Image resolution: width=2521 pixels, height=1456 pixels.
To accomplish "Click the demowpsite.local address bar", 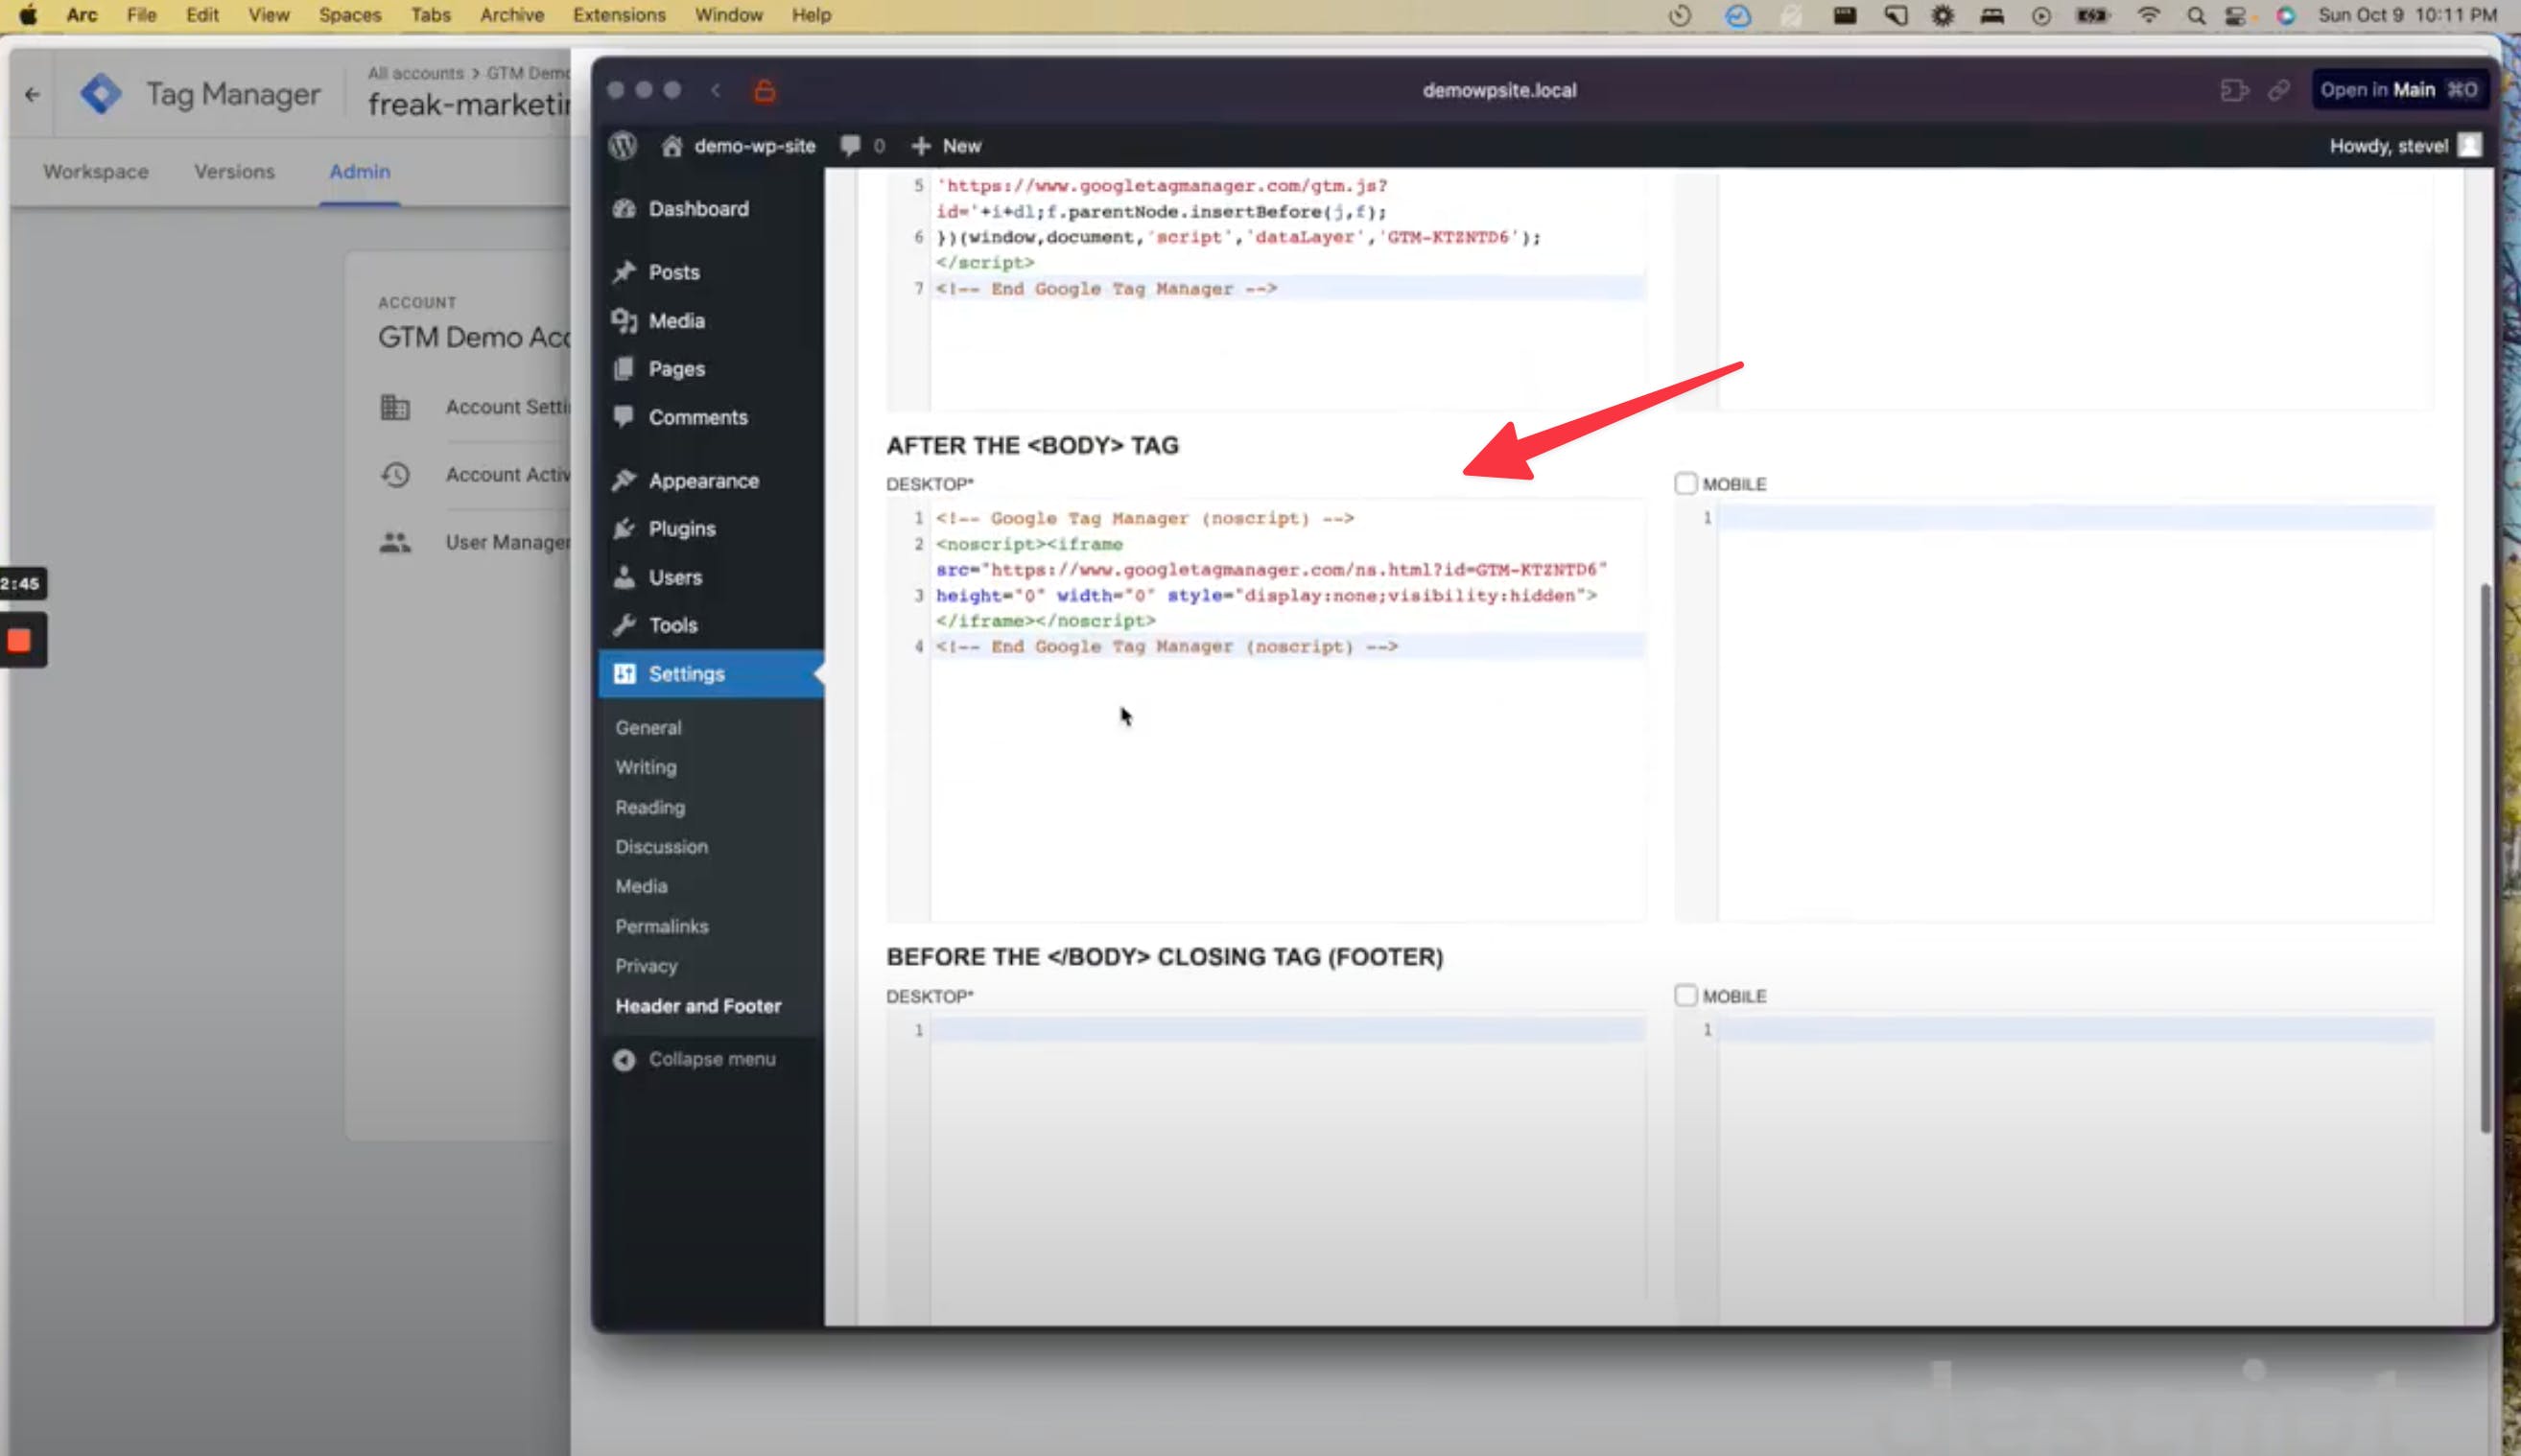I will (x=1499, y=90).
